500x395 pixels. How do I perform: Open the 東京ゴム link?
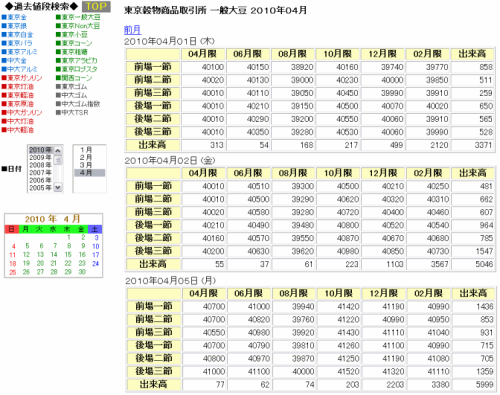(x=74, y=87)
